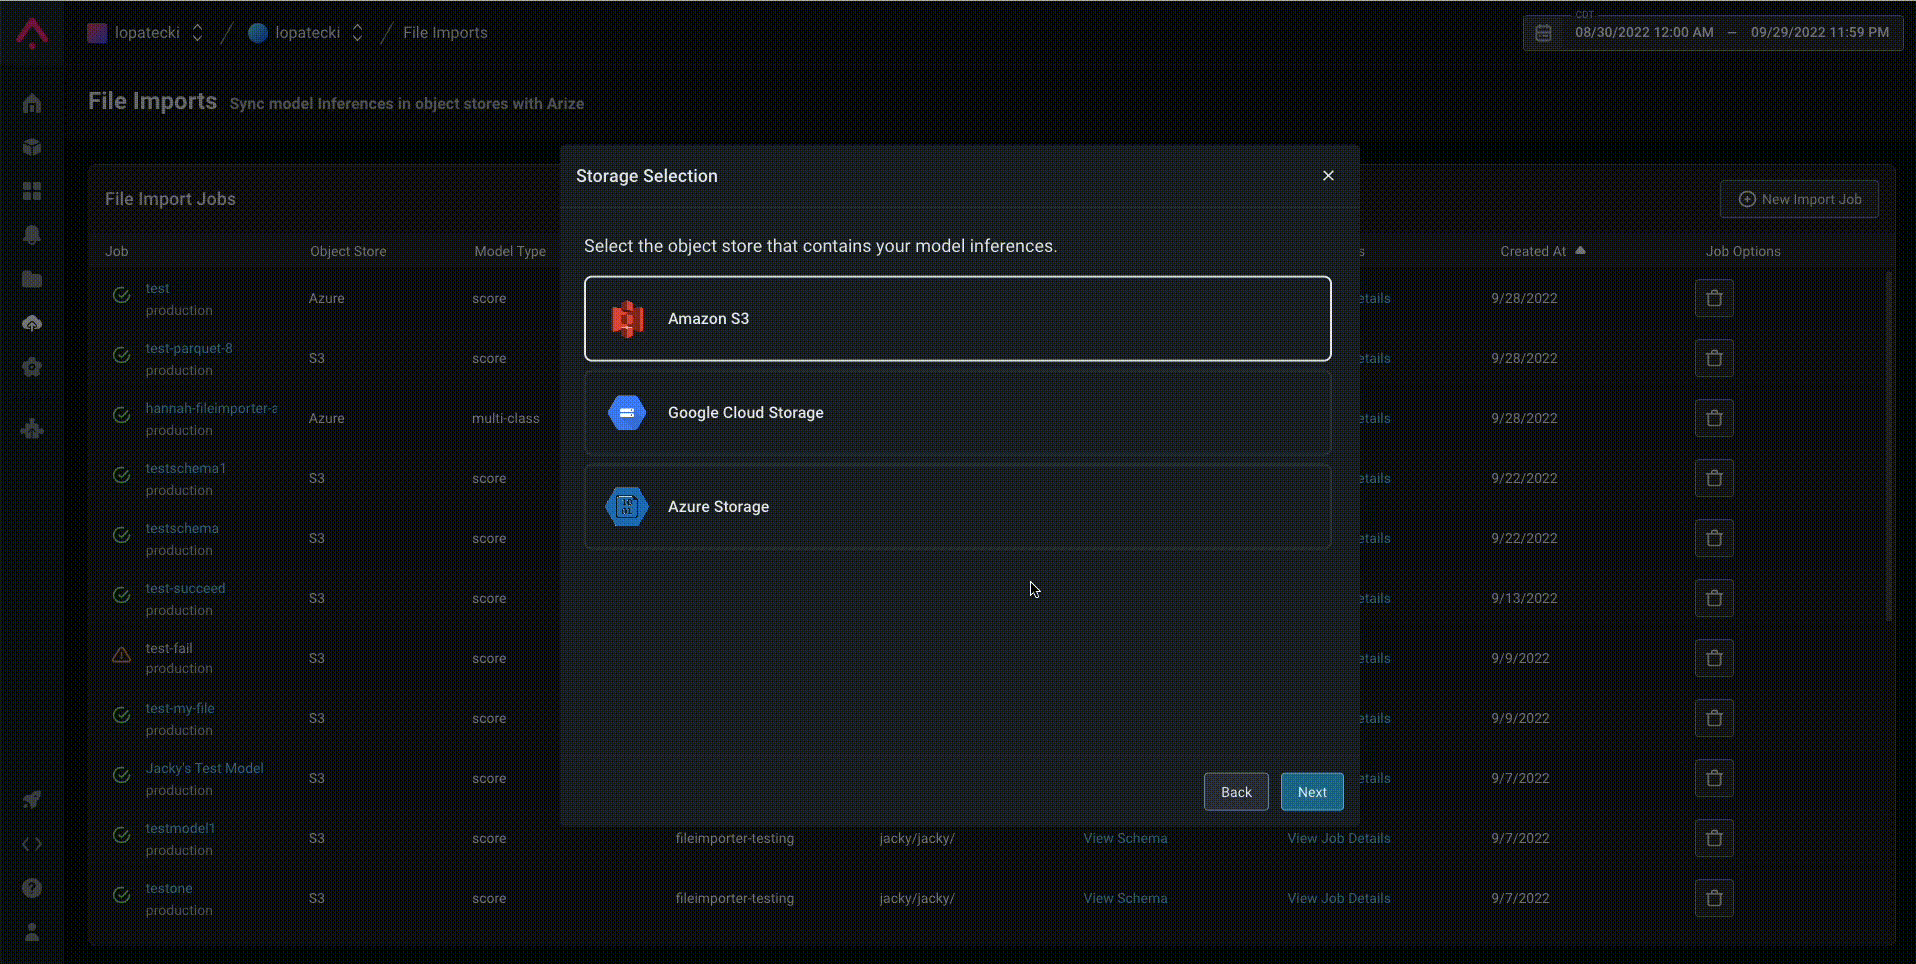This screenshot has height=964, width=1916.
Task: Click the hannah-fileimporter job name
Action: [x=211, y=408]
